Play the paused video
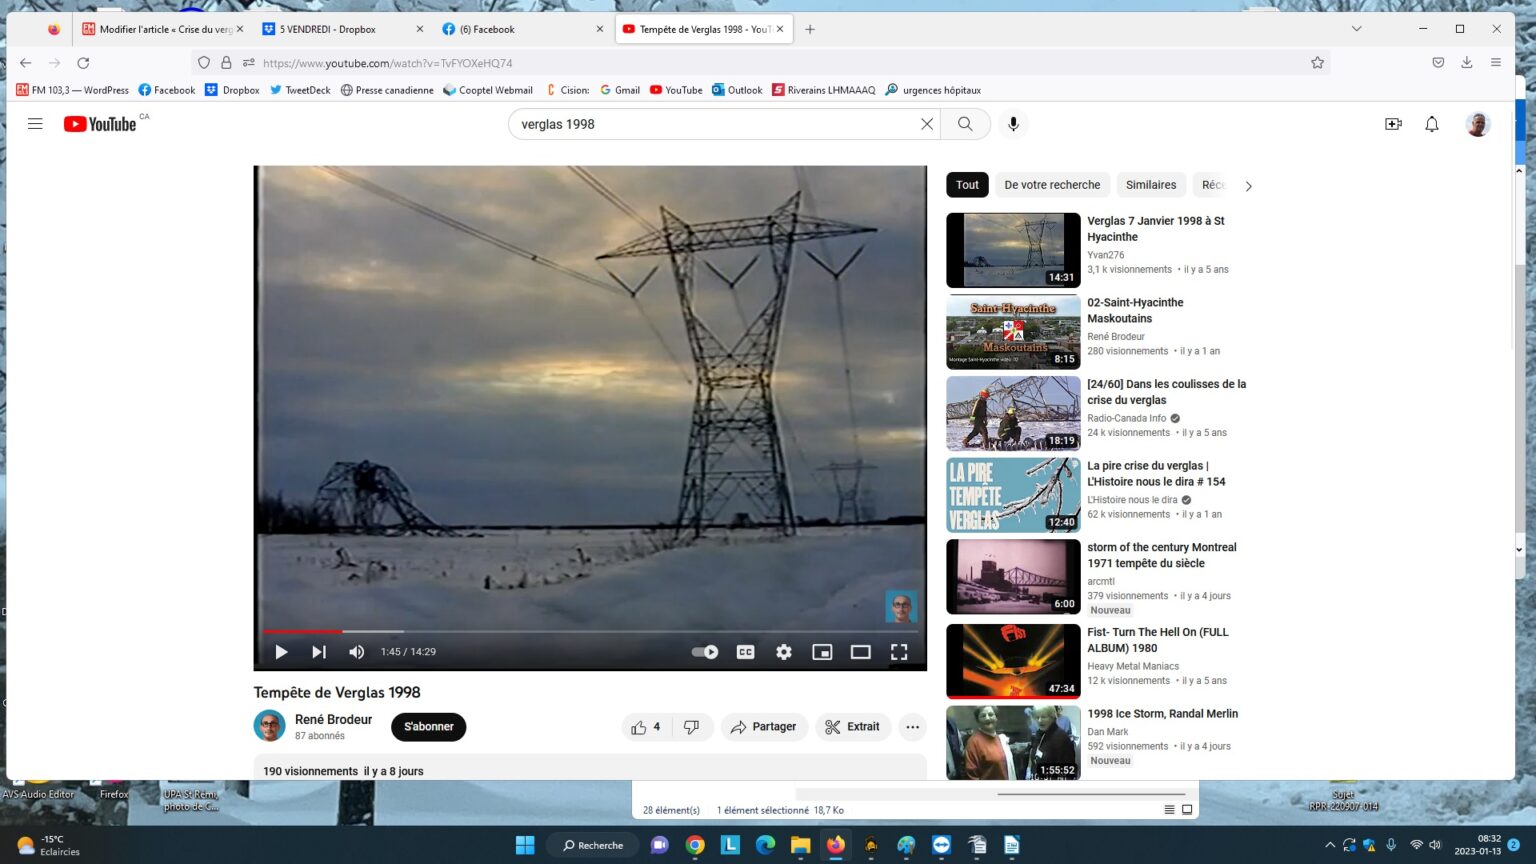The height and width of the screenshot is (864, 1536). point(281,652)
